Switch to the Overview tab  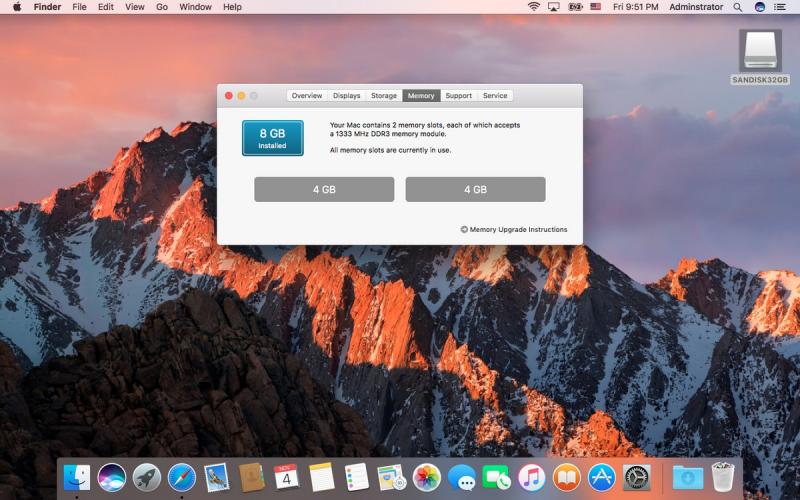(307, 95)
